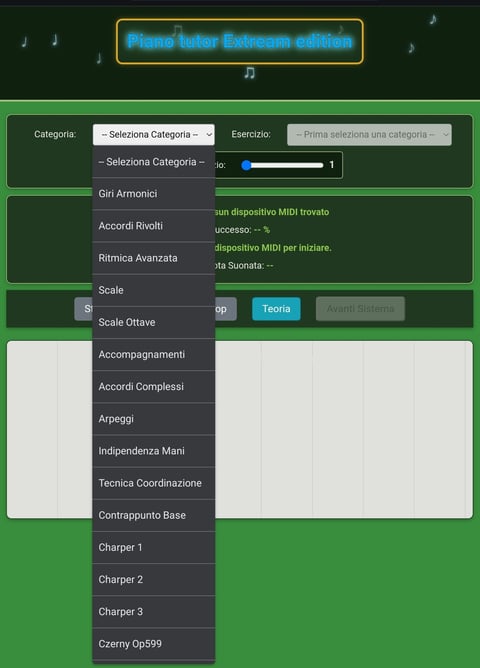Viewport: 480px width, 668px height.
Task: Click the leftmost white piano key
Action: click(32, 429)
